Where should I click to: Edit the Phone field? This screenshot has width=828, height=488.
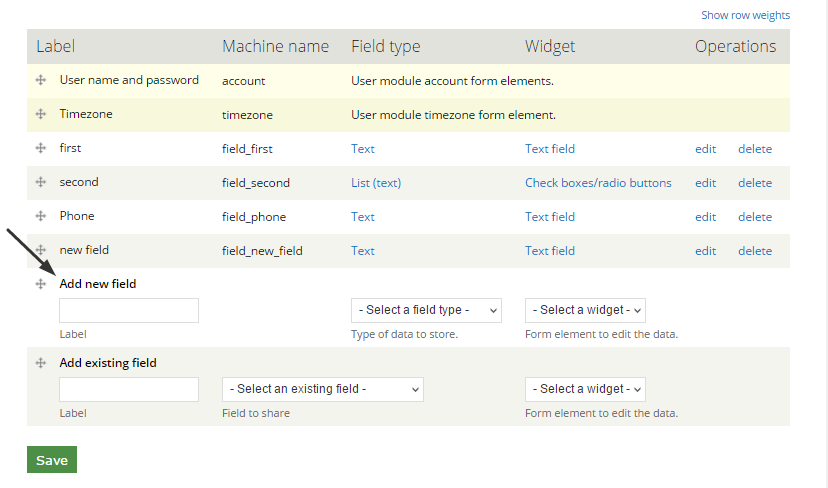click(706, 217)
